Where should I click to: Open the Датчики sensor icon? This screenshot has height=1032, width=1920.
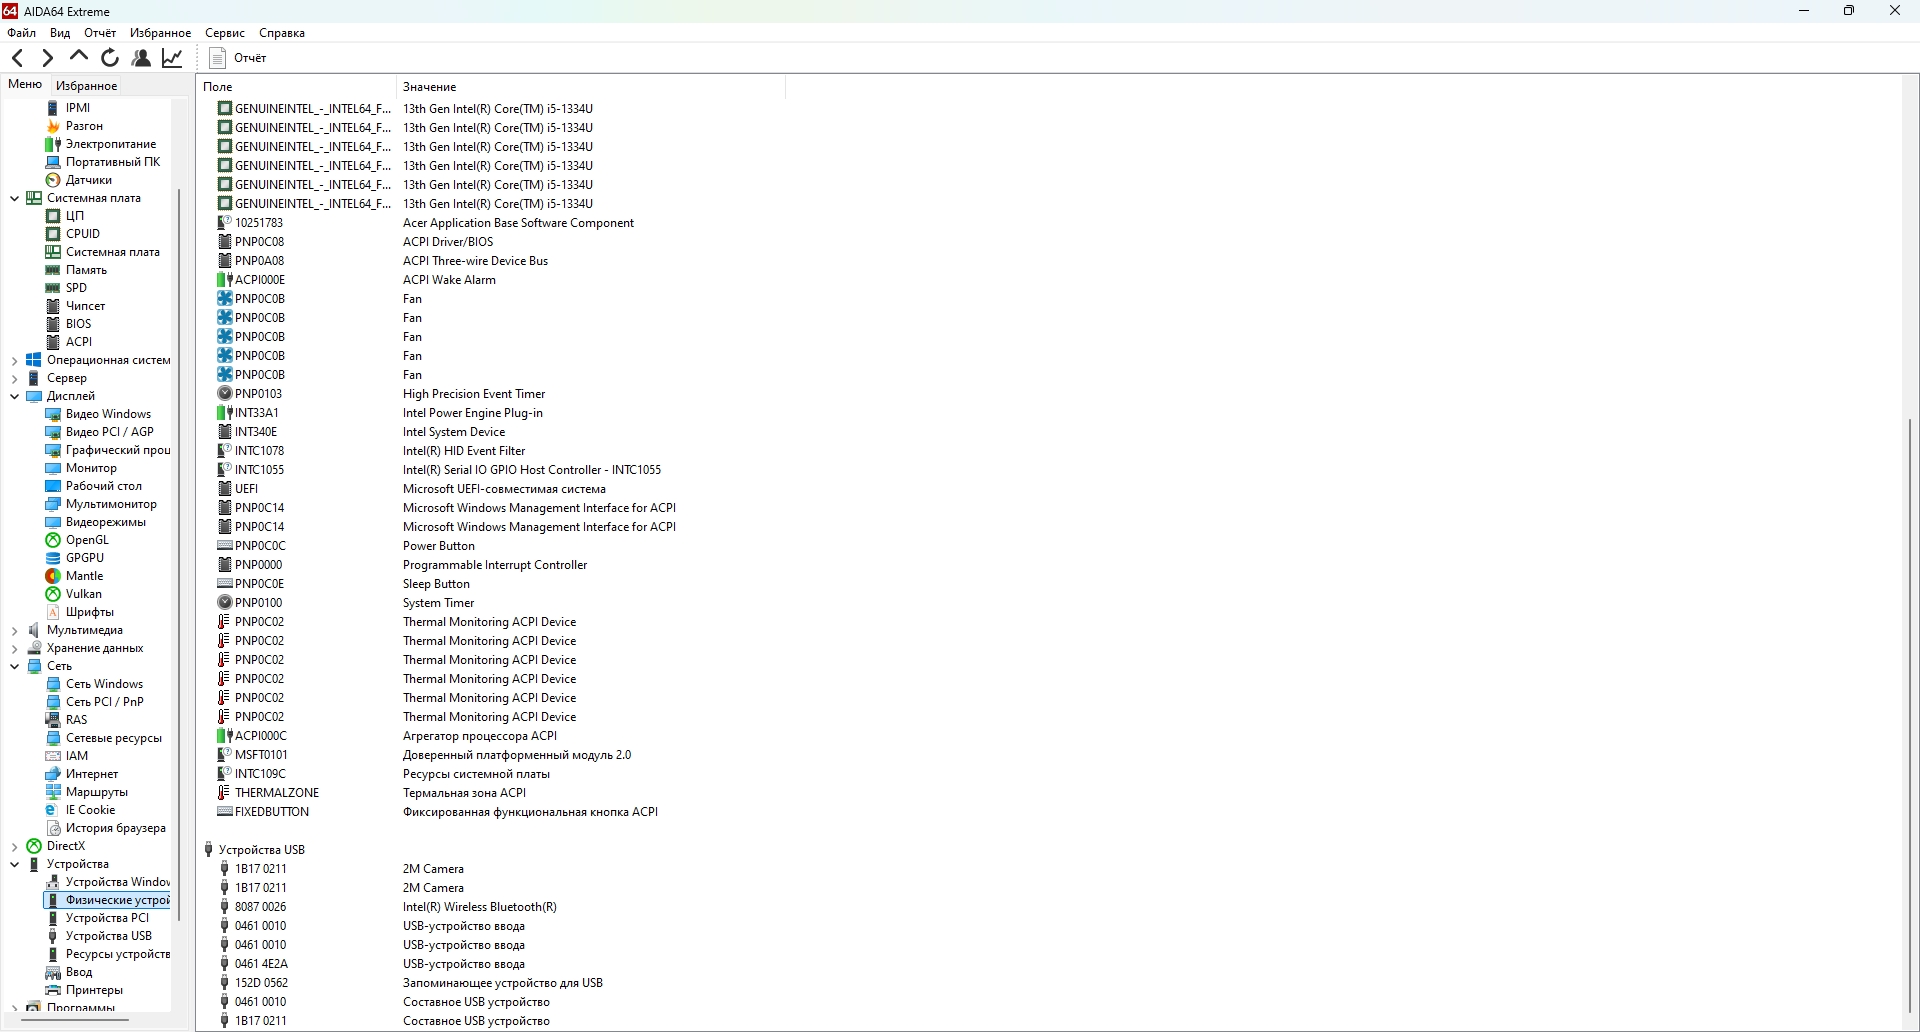point(53,180)
